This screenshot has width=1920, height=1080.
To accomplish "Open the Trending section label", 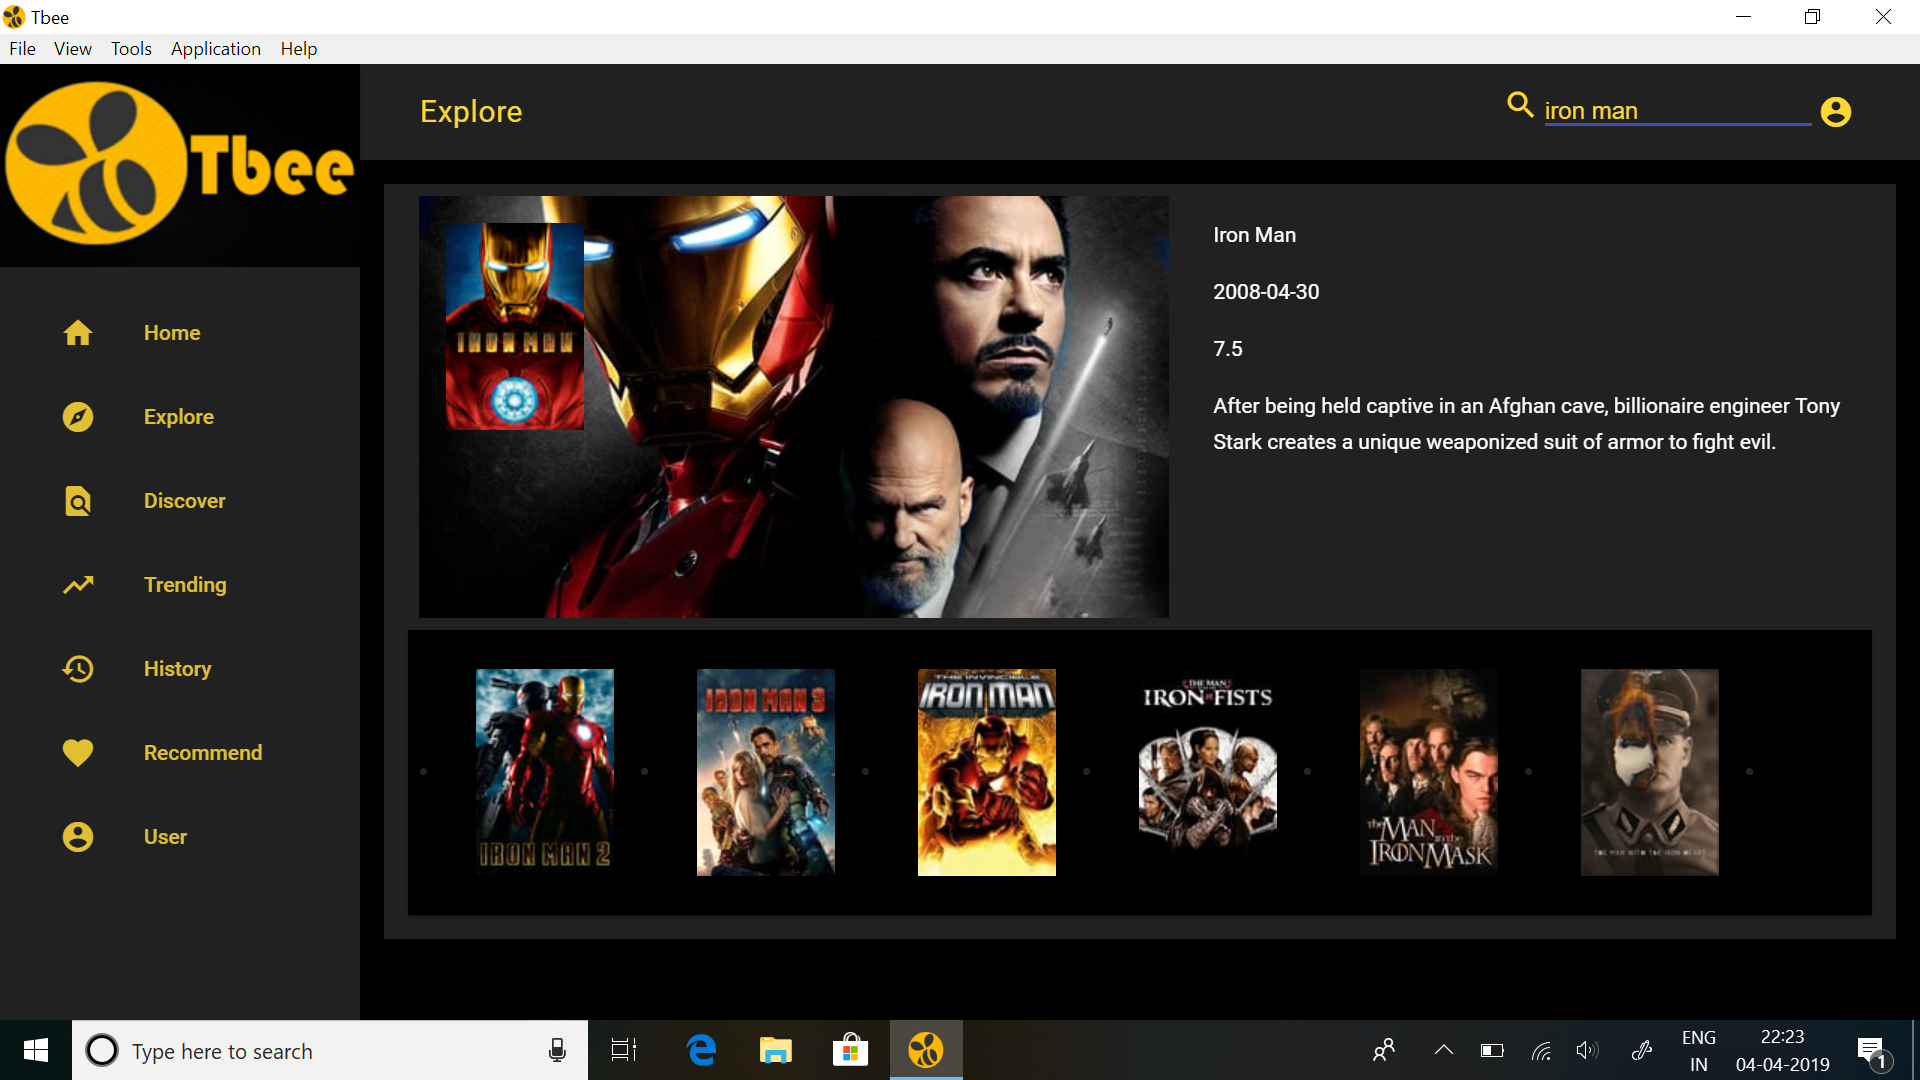I will coord(185,585).
